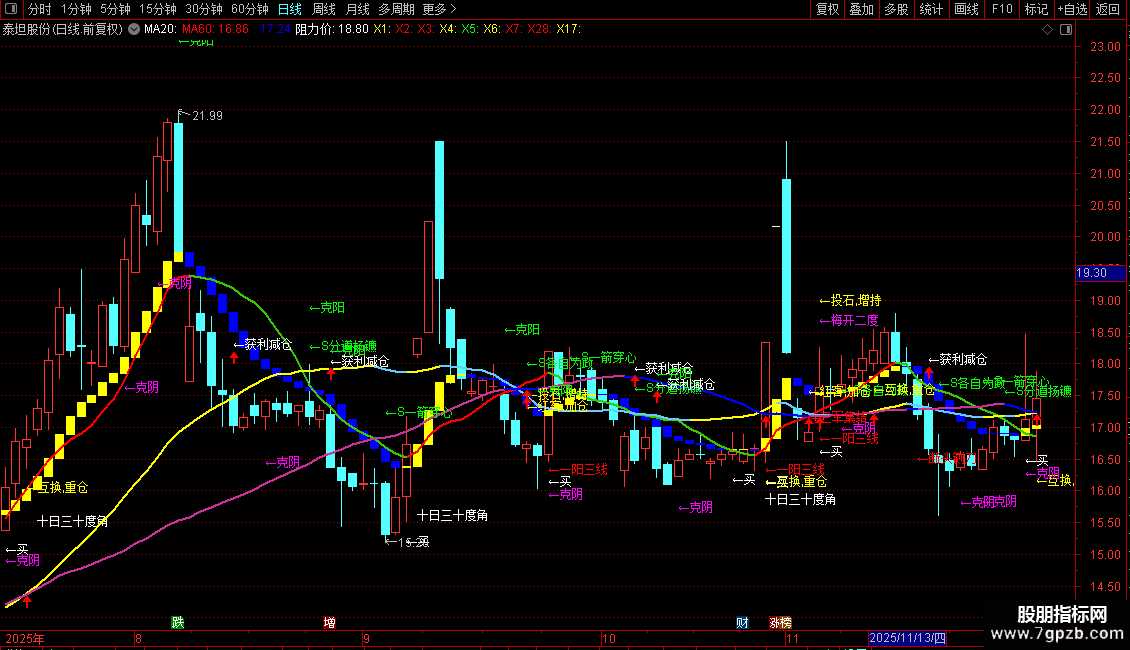Screen dimensions: 1130x650
Task: Activate the 画线 drawing tool
Action: tap(966, 9)
